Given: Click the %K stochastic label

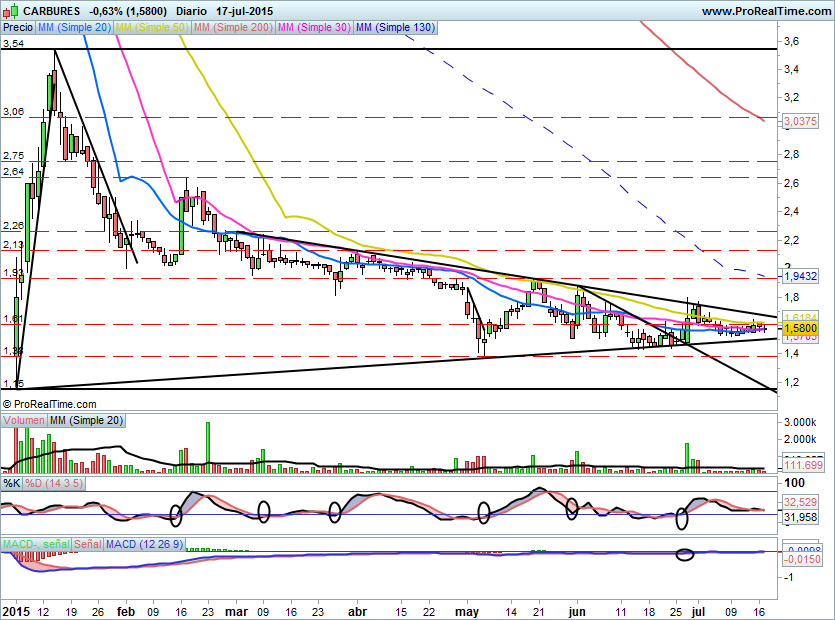Looking at the screenshot, I should 12,483.
